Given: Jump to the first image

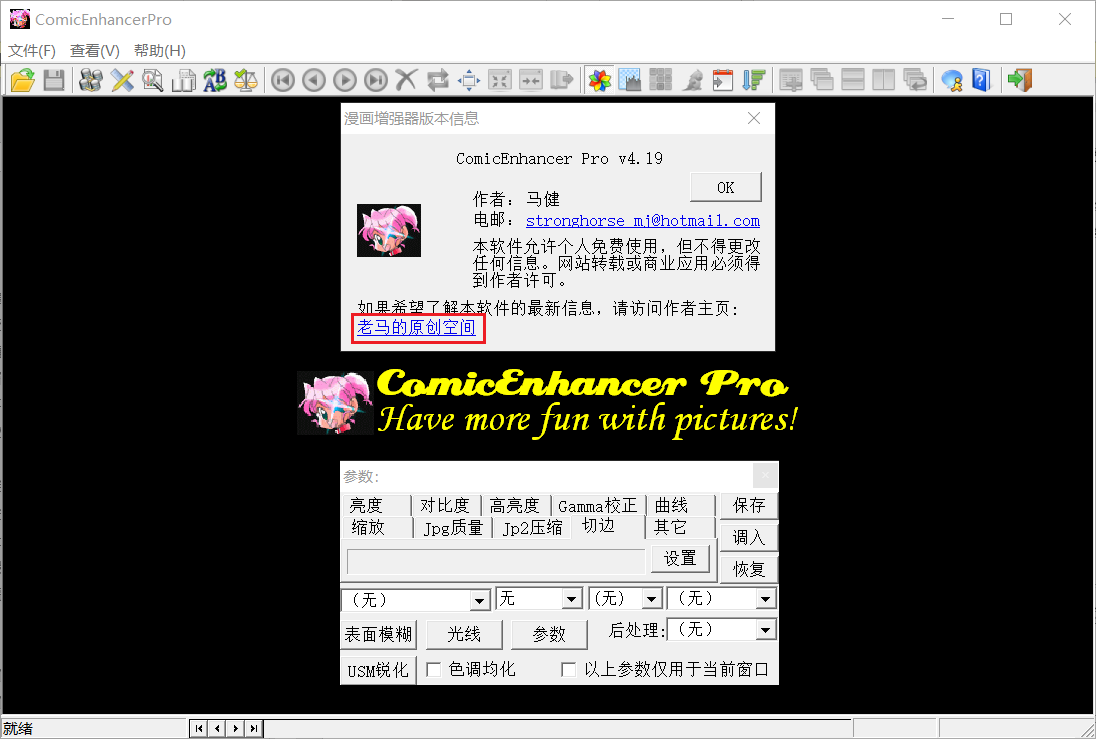Looking at the screenshot, I should click(x=282, y=80).
